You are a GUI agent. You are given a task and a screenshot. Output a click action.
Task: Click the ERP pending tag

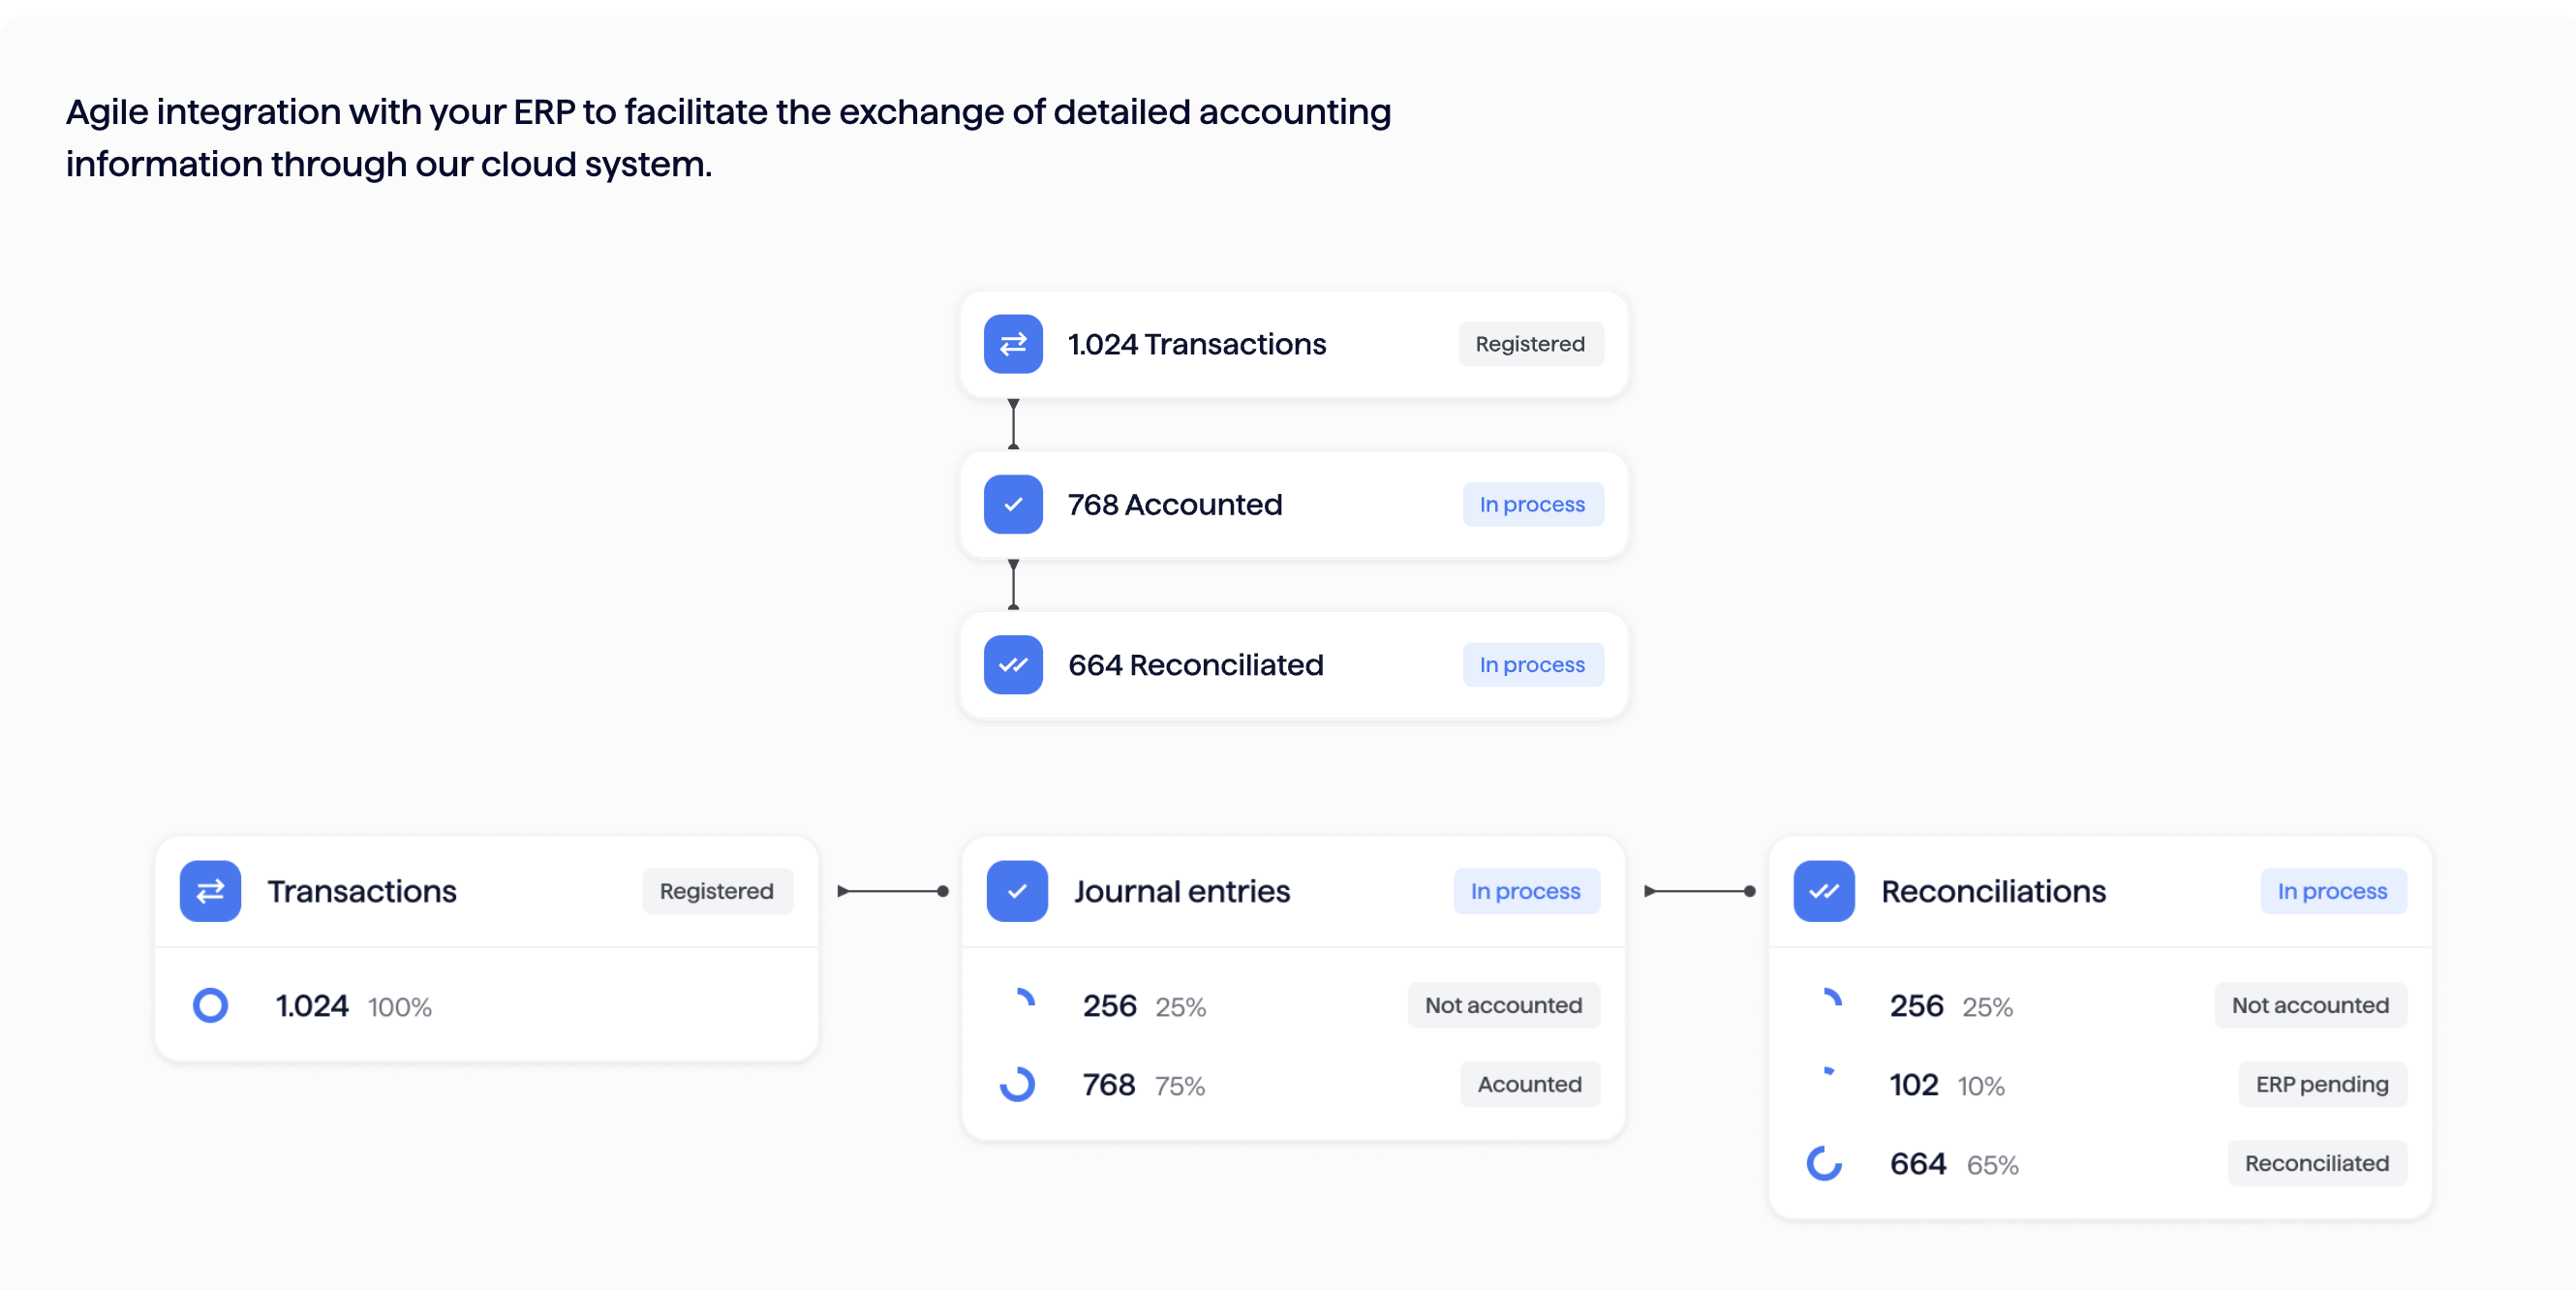point(2321,1084)
